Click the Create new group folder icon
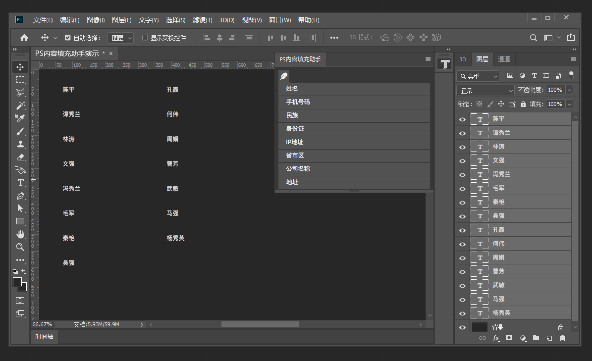 click(x=536, y=338)
